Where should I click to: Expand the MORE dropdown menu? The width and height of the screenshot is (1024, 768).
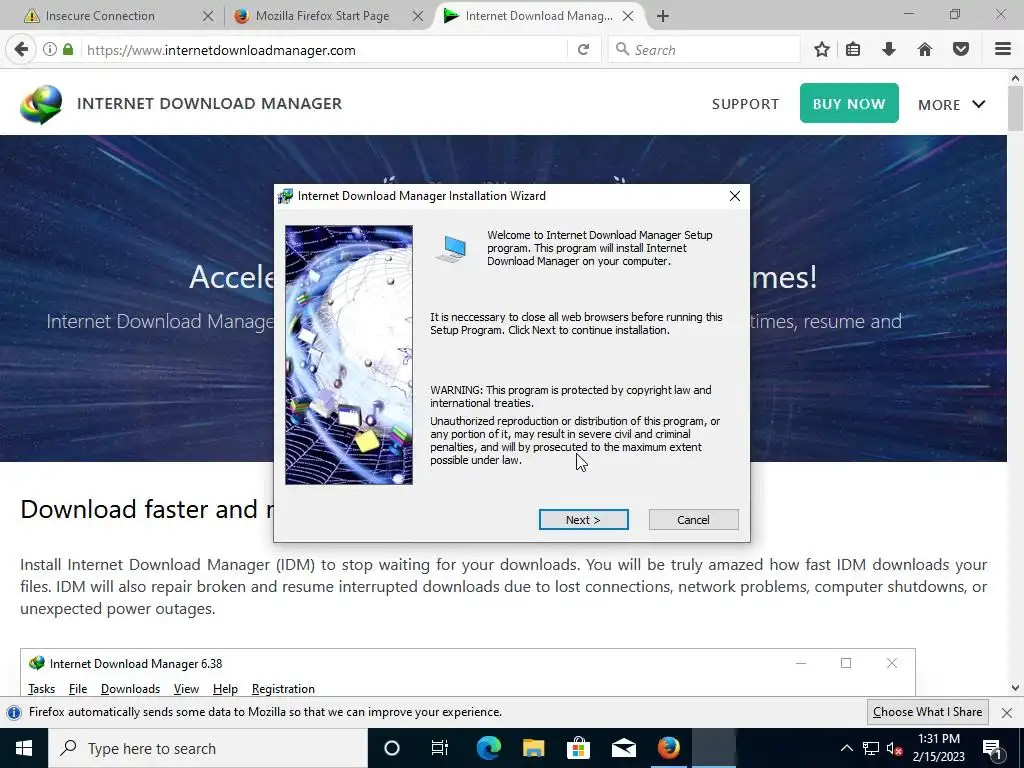[952, 104]
